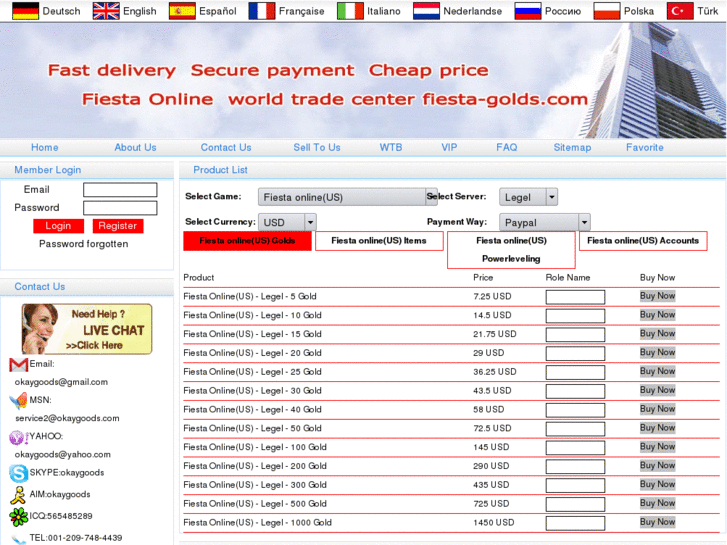Select Fiesta online(US) Golds tab
Screen dimensions: 727x545
point(247,241)
